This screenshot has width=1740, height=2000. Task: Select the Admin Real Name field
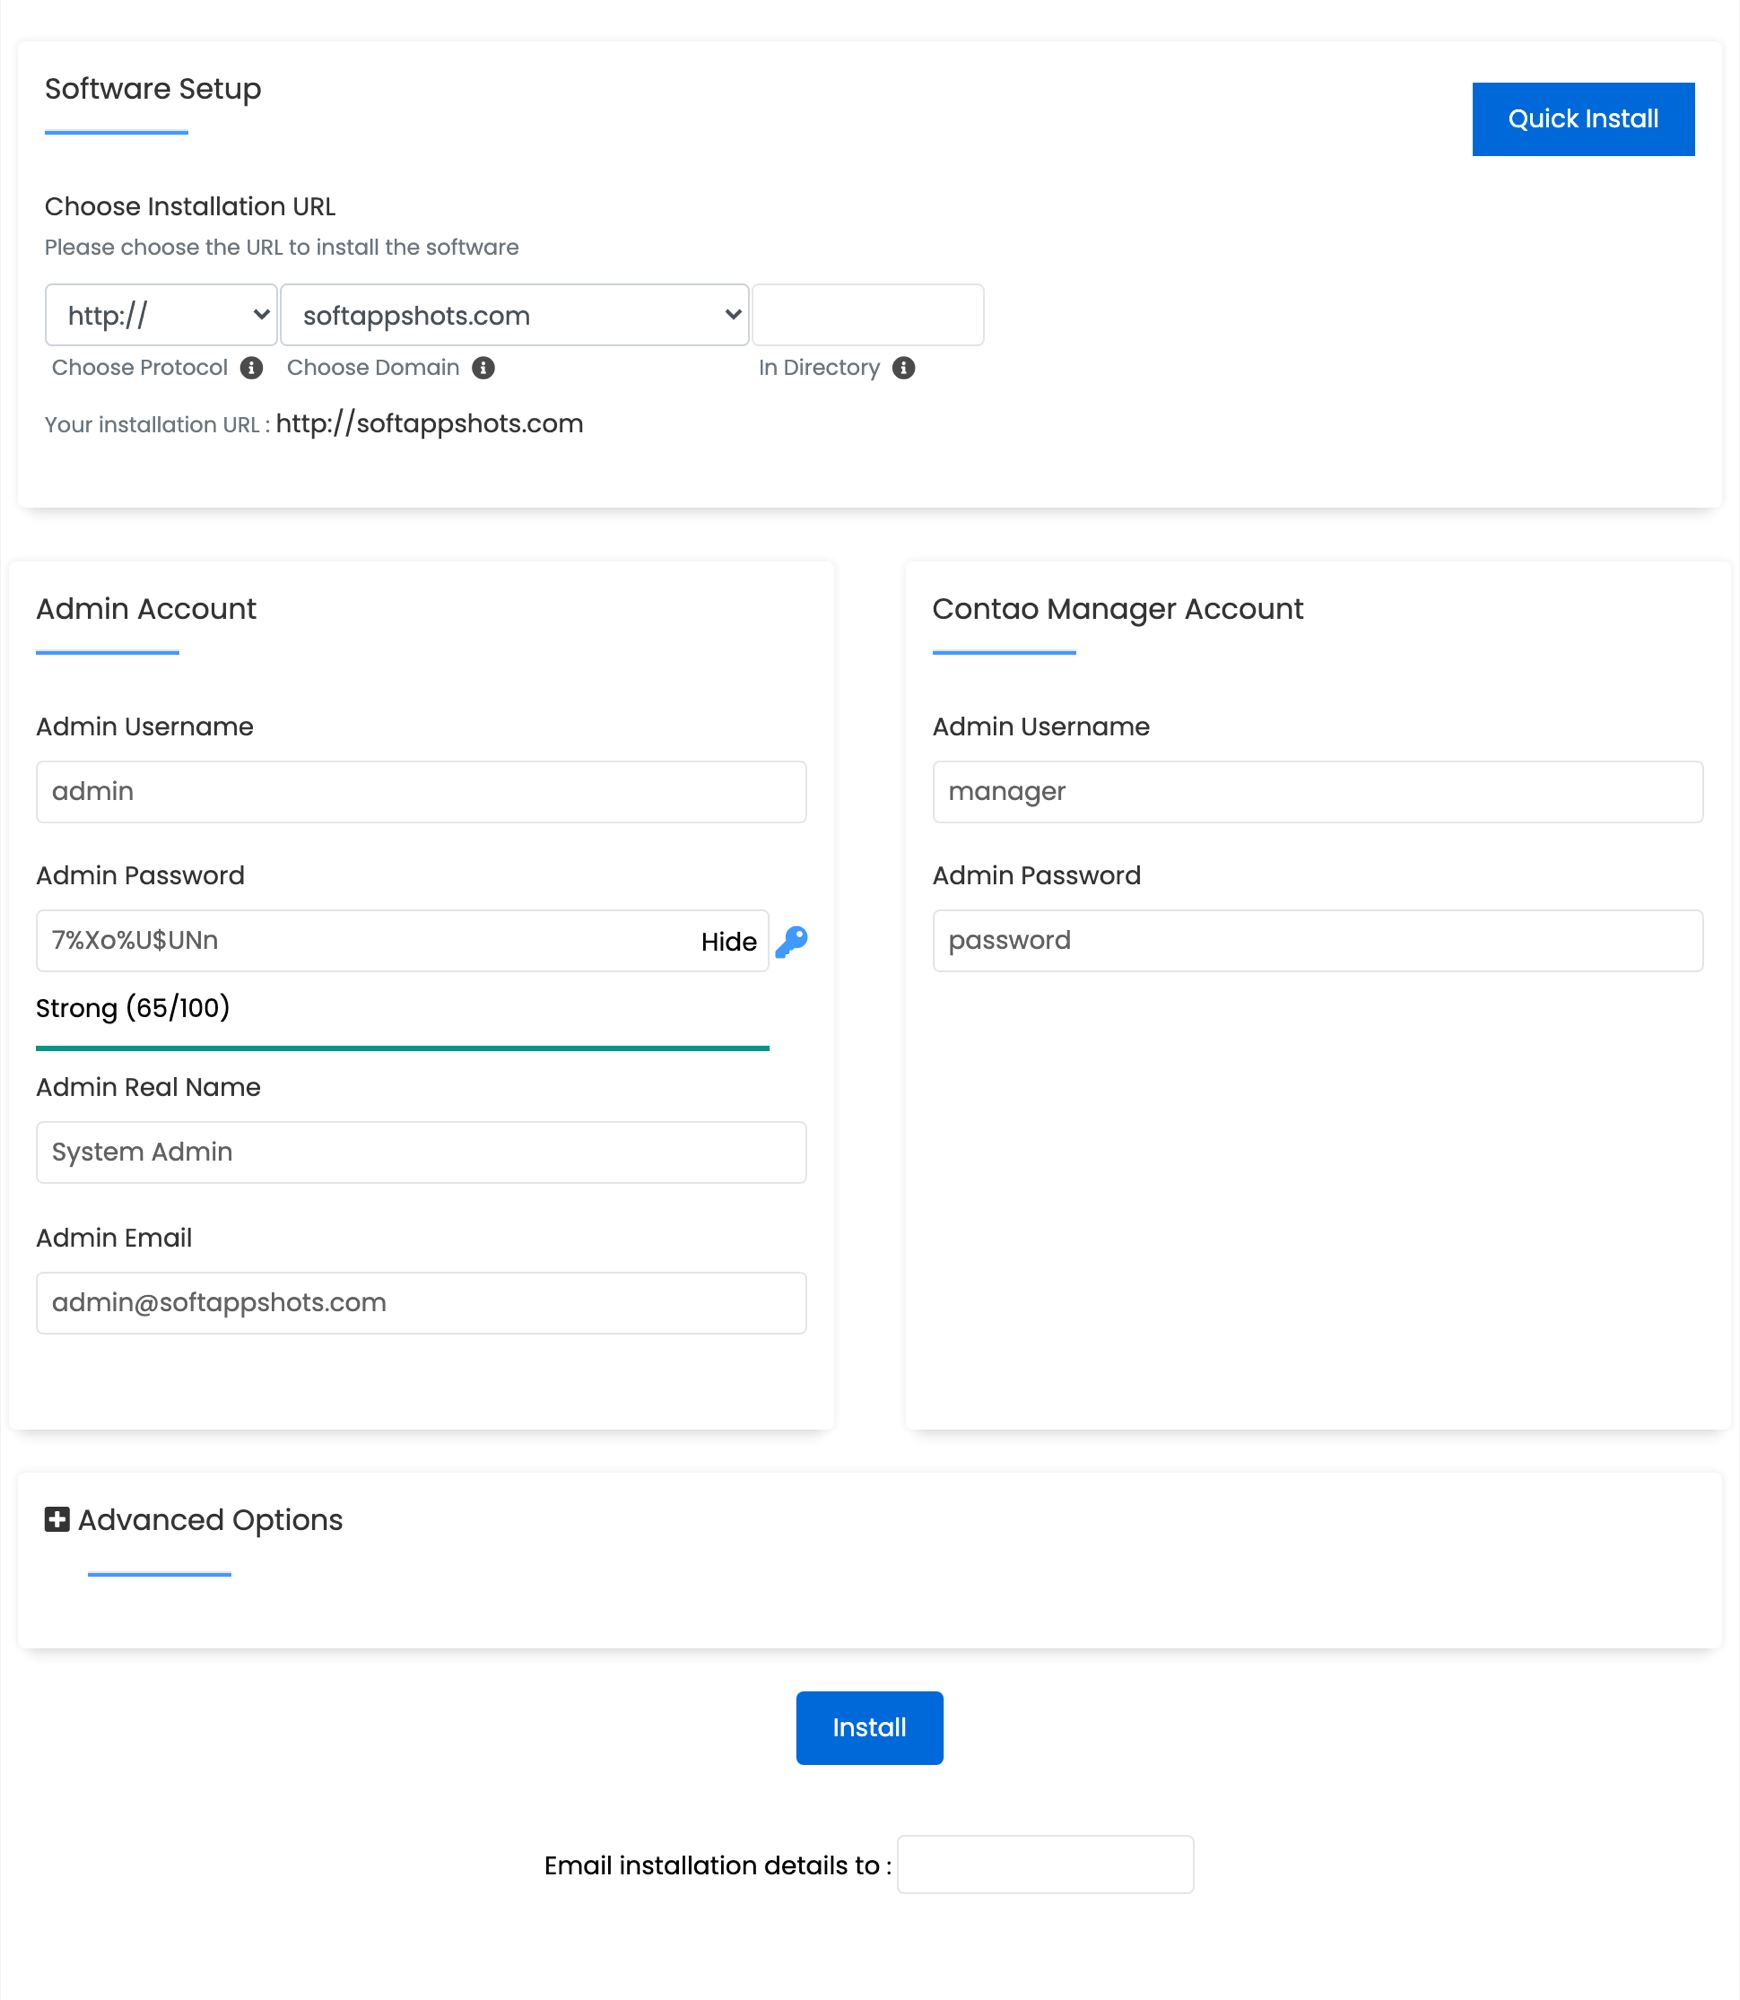pyautogui.click(x=421, y=1152)
